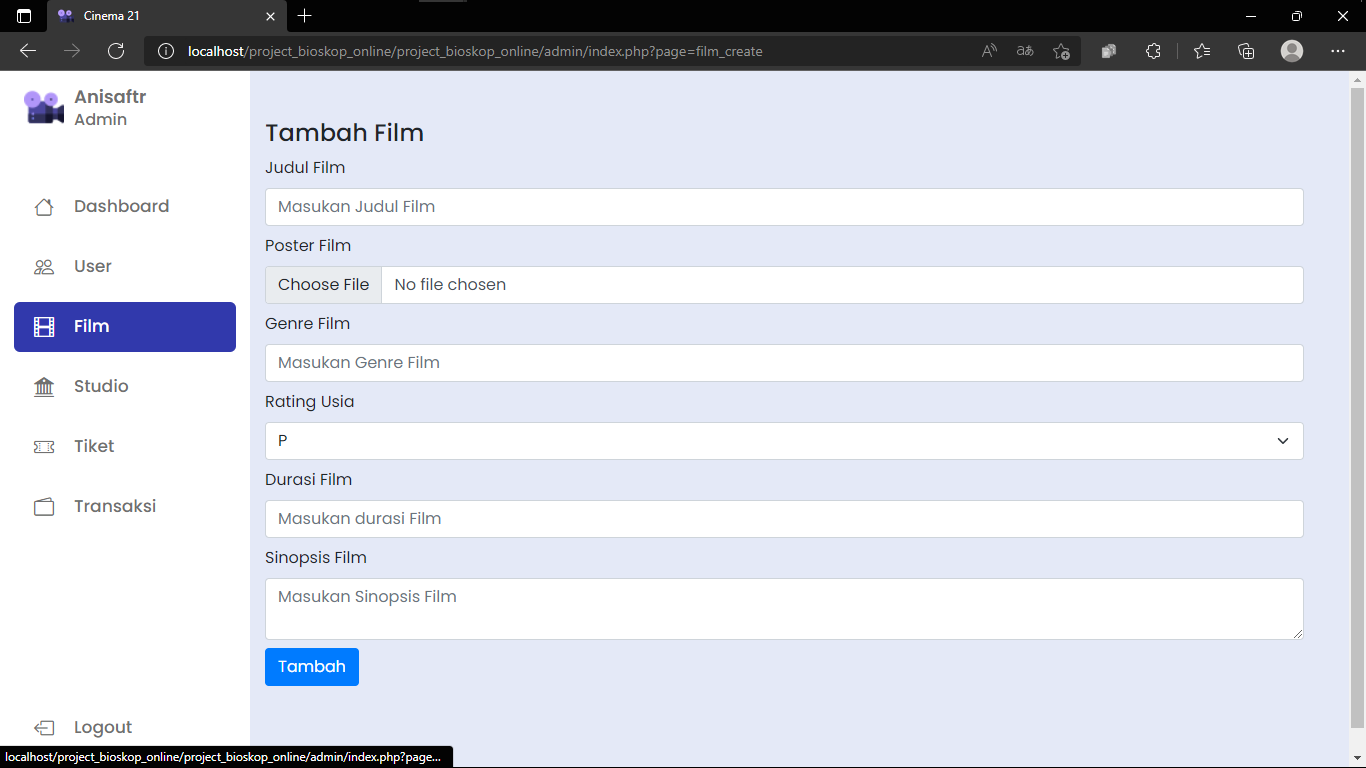Click the Cinema 21 camera logo

[43, 106]
